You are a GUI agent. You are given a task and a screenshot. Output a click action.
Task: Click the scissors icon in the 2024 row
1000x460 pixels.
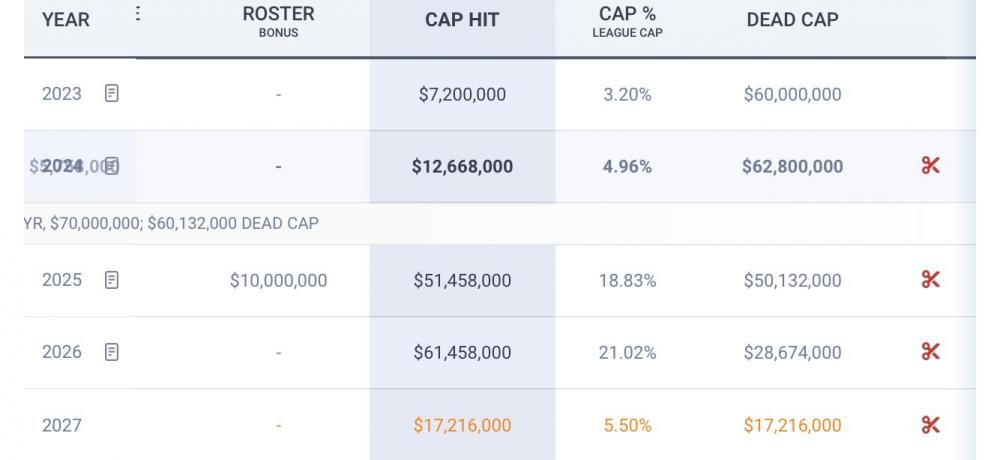pos(930,166)
